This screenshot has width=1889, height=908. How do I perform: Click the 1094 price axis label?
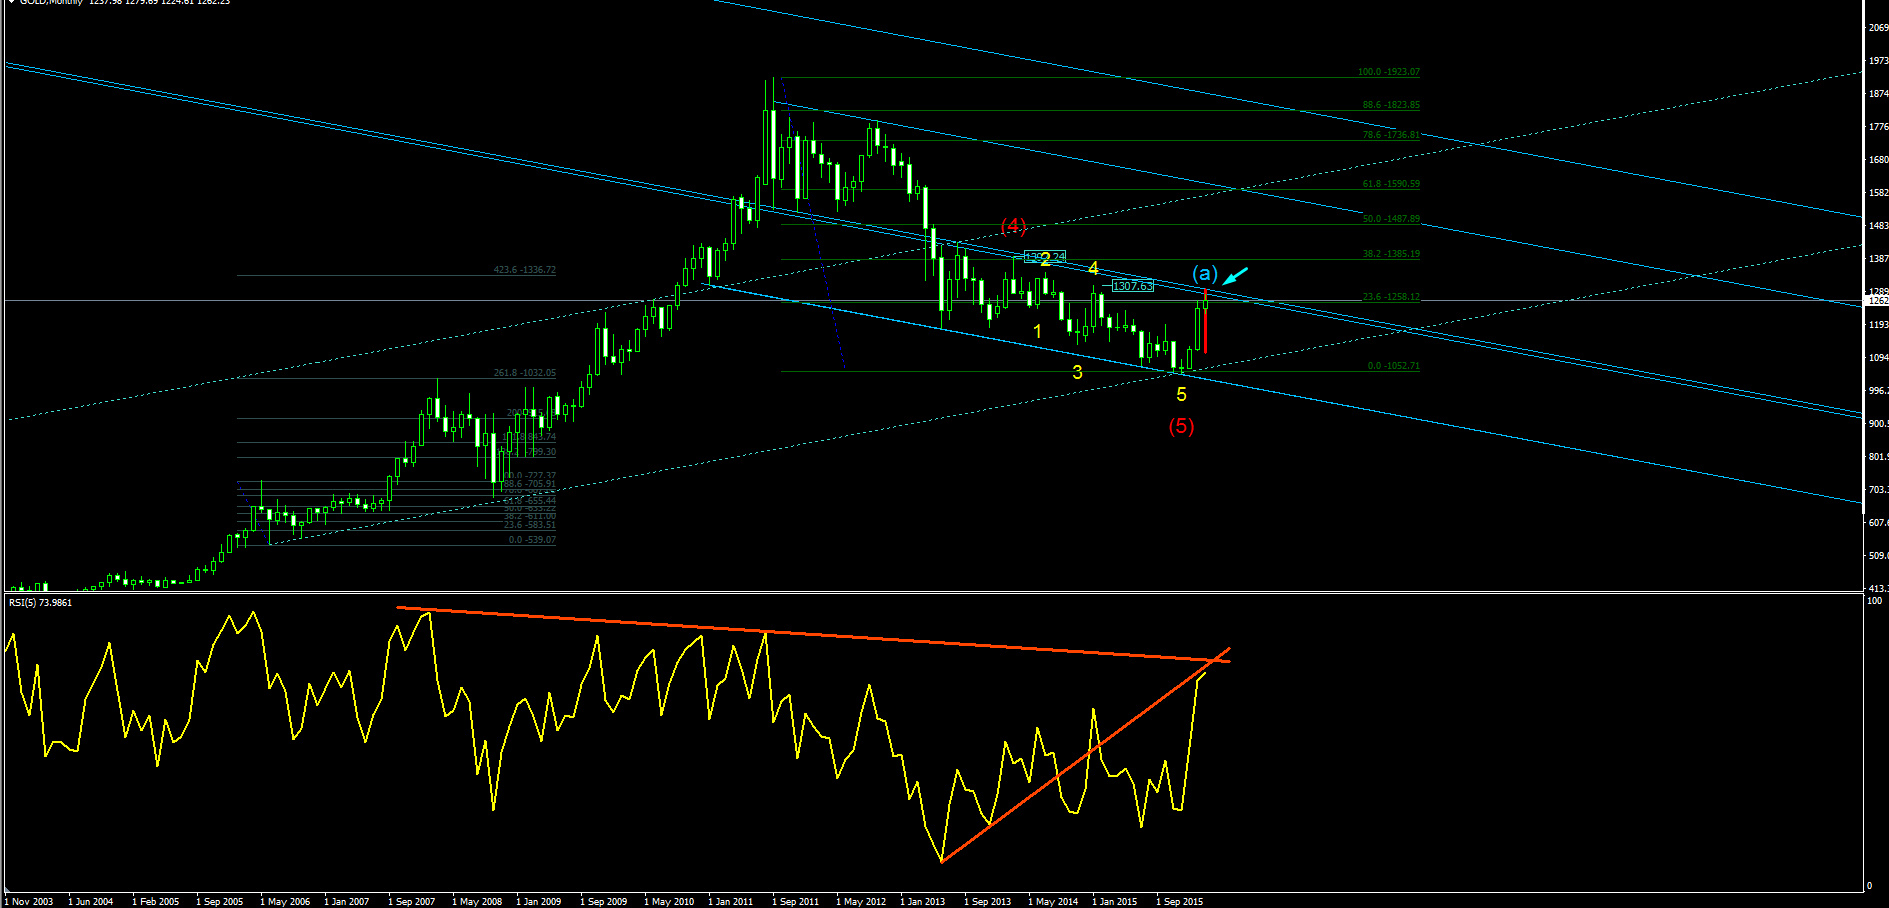(1878, 358)
